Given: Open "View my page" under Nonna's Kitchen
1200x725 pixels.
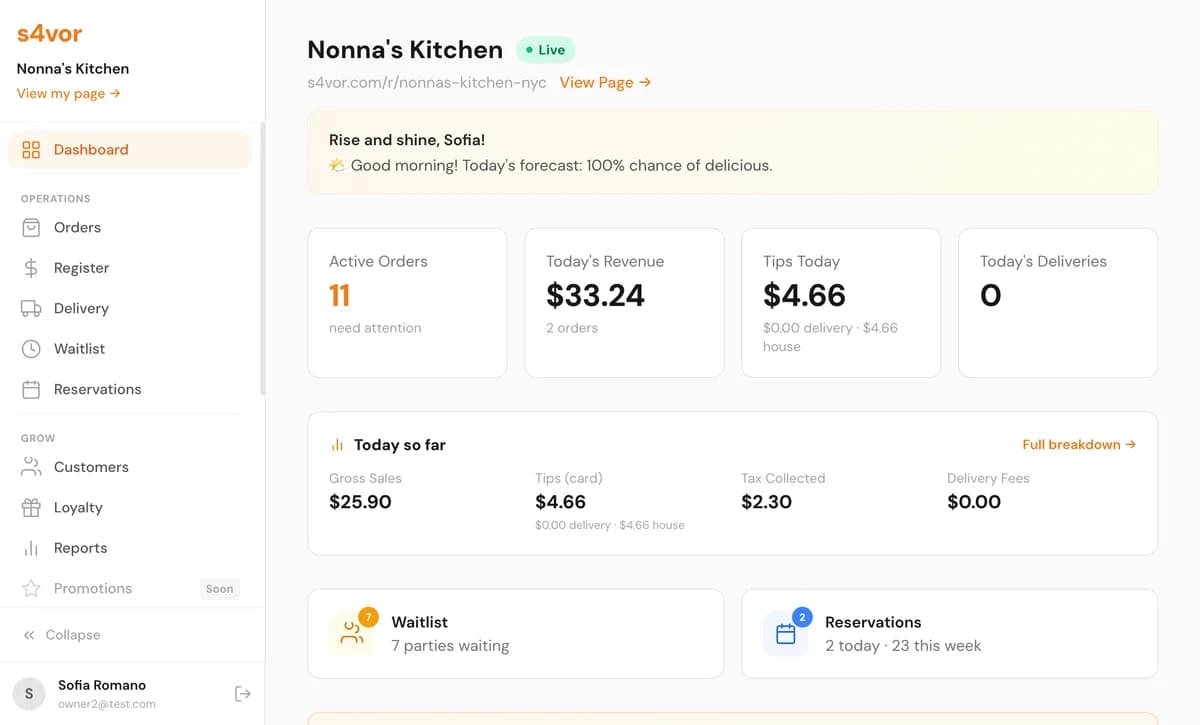Looking at the screenshot, I should [60, 93].
